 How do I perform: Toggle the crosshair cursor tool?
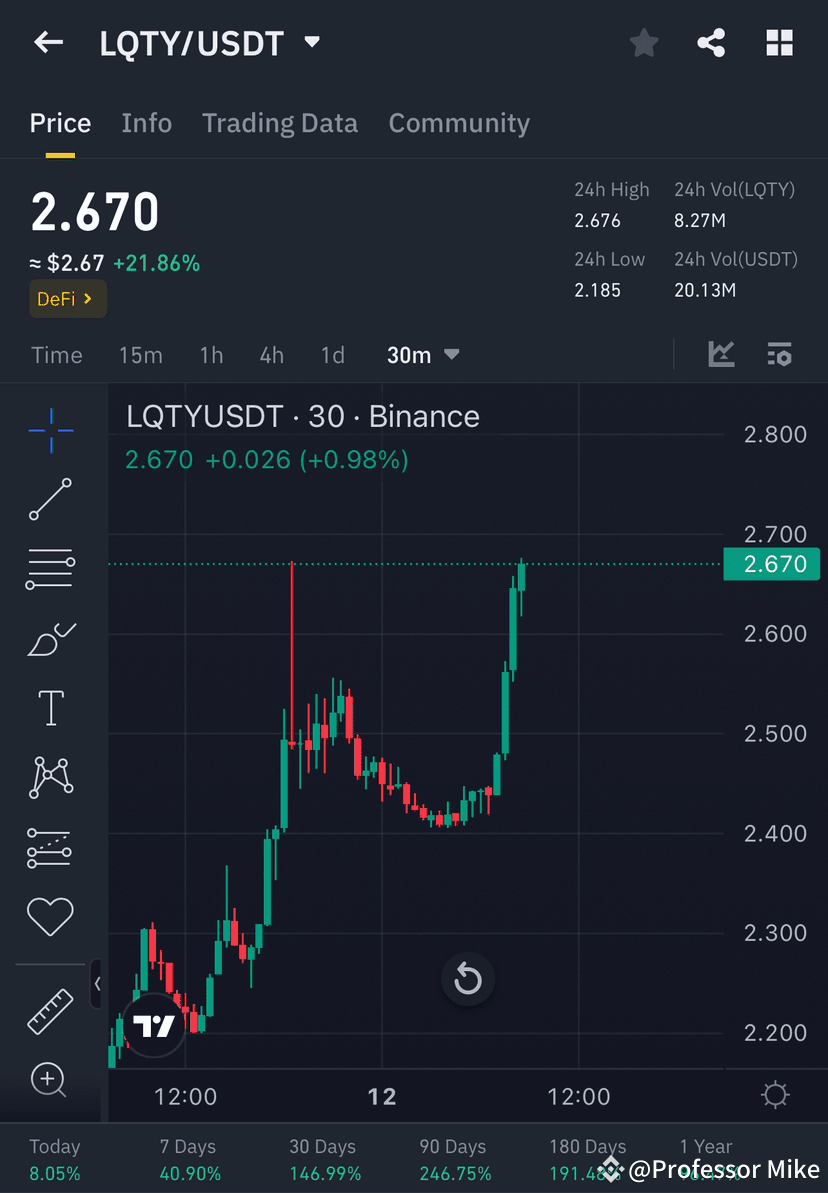(50, 430)
